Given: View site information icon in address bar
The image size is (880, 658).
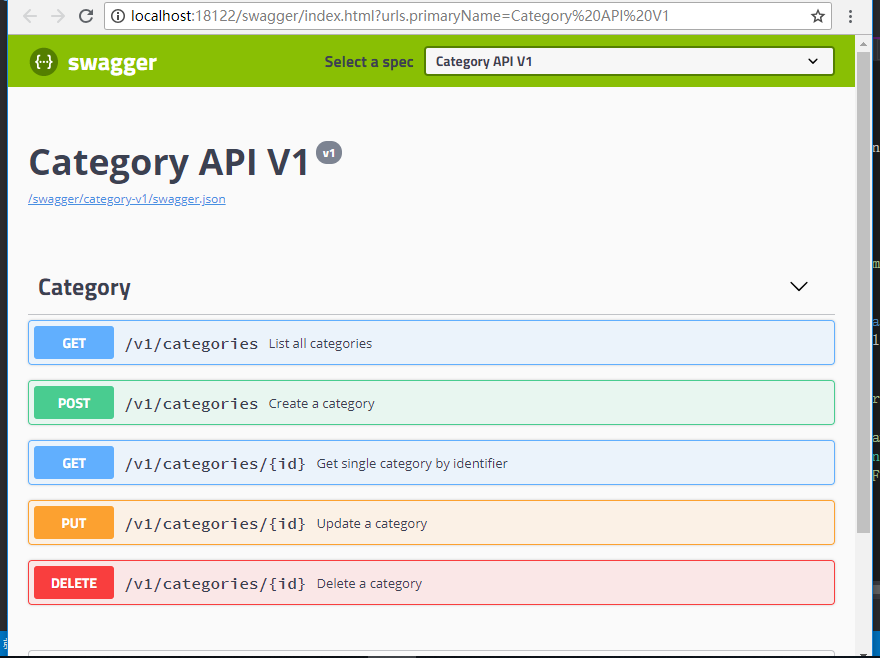Looking at the screenshot, I should pyautogui.click(x=118, y=16).
